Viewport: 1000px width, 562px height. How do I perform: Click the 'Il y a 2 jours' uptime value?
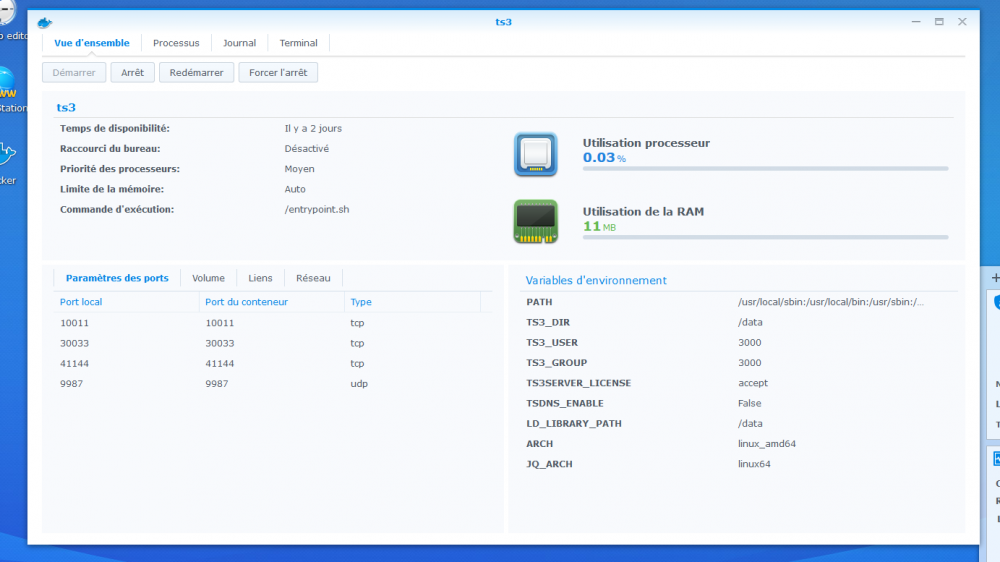pyautogui.click(x=313, y=128)
